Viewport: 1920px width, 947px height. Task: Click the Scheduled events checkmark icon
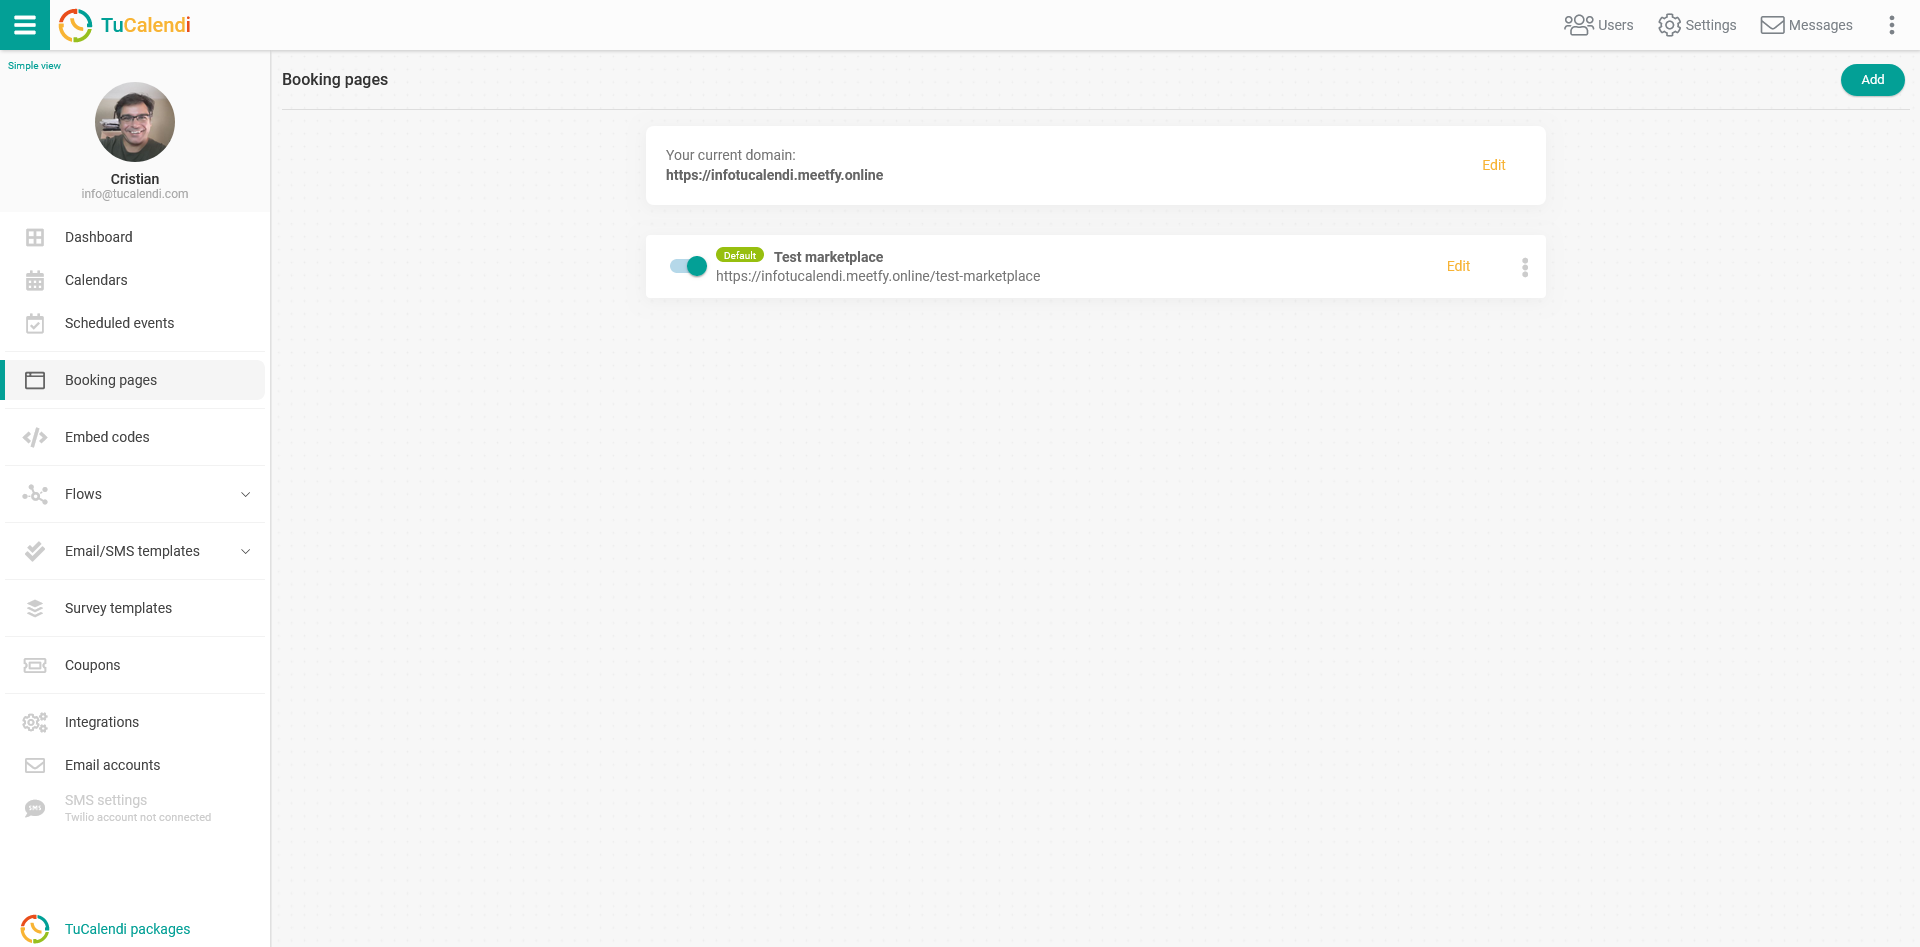point(35,323)
